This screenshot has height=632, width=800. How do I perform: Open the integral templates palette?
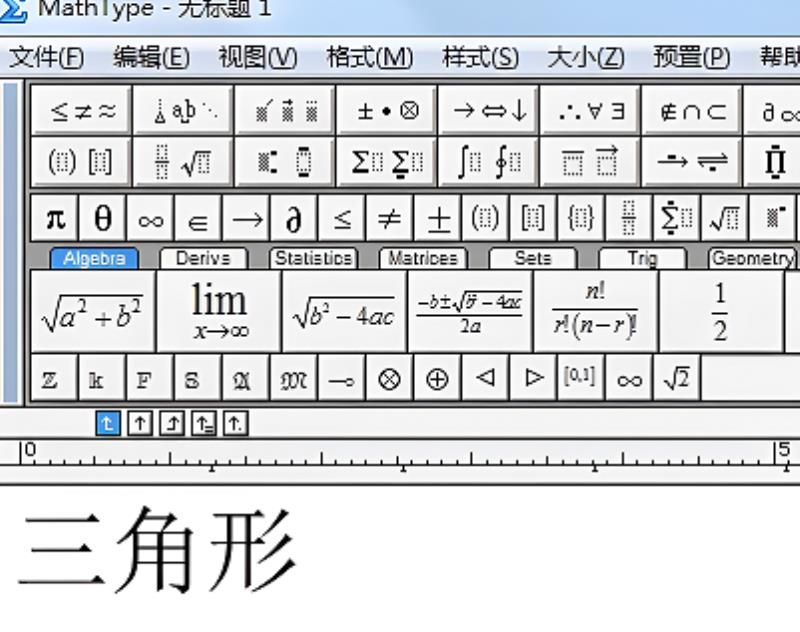[488, 162]
